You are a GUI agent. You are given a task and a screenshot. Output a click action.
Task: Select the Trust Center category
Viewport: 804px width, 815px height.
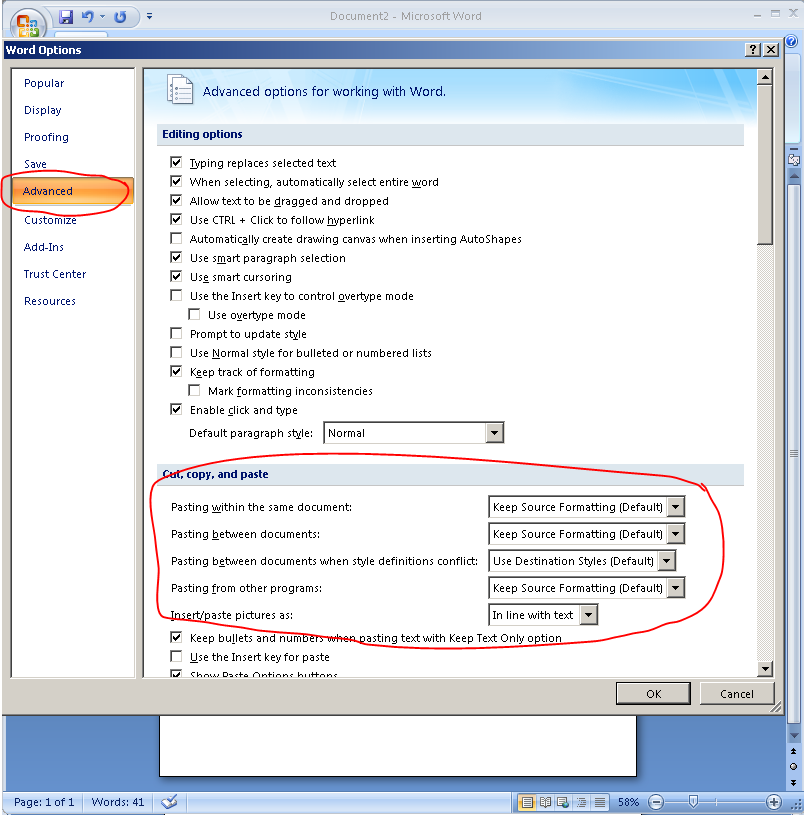pyautogui.click(x=55, y=274)
